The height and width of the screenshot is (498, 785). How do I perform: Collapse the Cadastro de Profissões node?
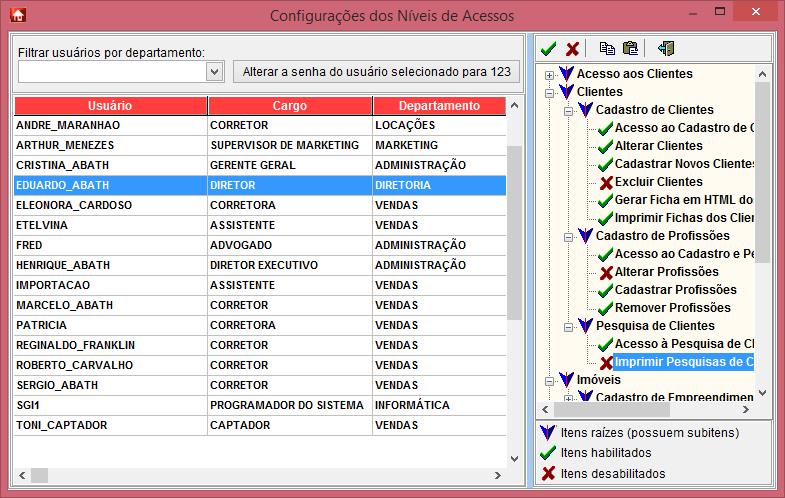pyautogui.click(x=567, y=237)
